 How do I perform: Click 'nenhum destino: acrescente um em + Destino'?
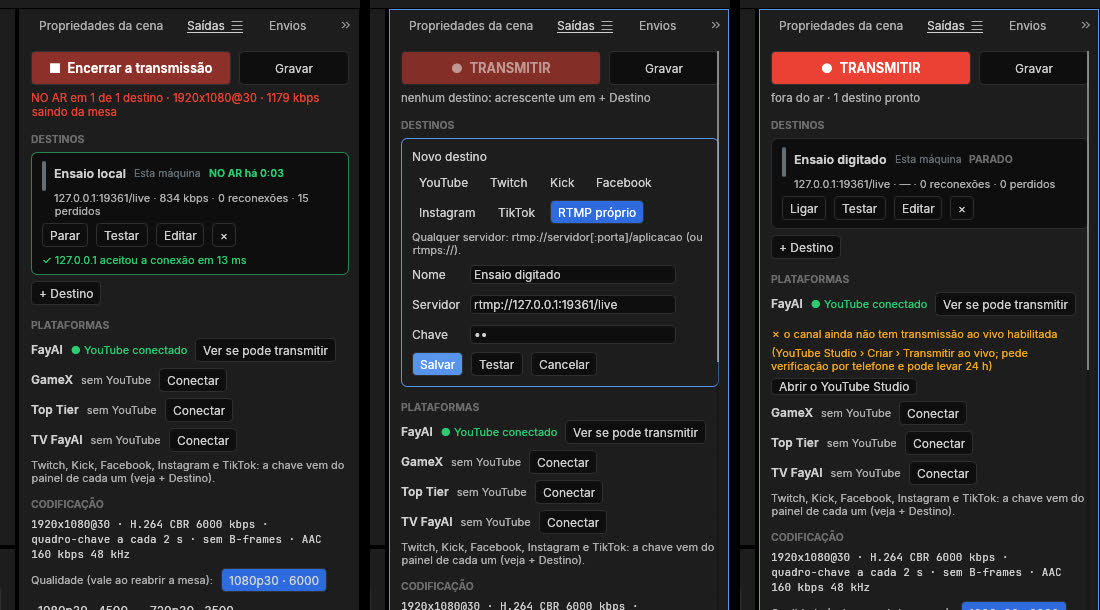525,98
